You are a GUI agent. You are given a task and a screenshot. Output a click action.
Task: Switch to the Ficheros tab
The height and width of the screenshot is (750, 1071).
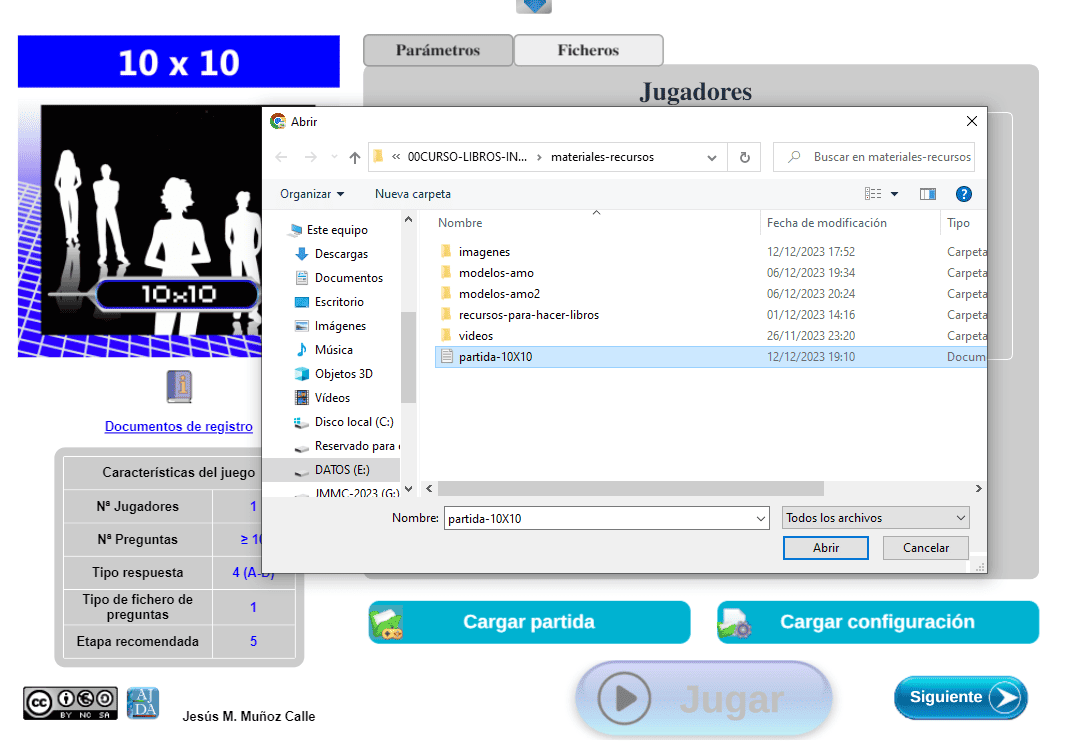(x=588, y=50)
